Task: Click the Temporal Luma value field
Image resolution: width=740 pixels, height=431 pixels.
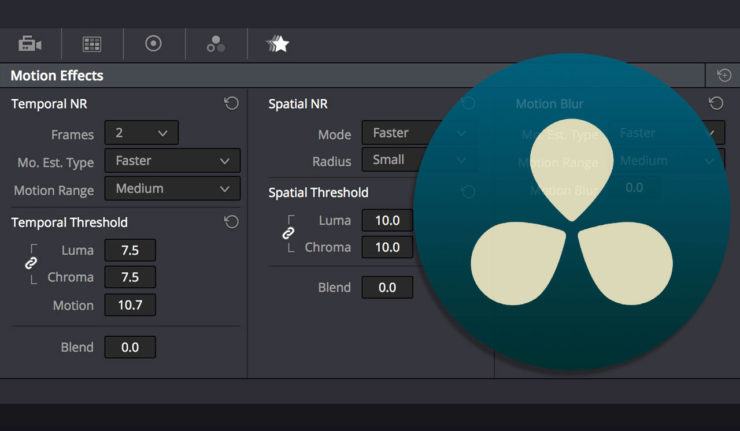Action: point(130,250)
